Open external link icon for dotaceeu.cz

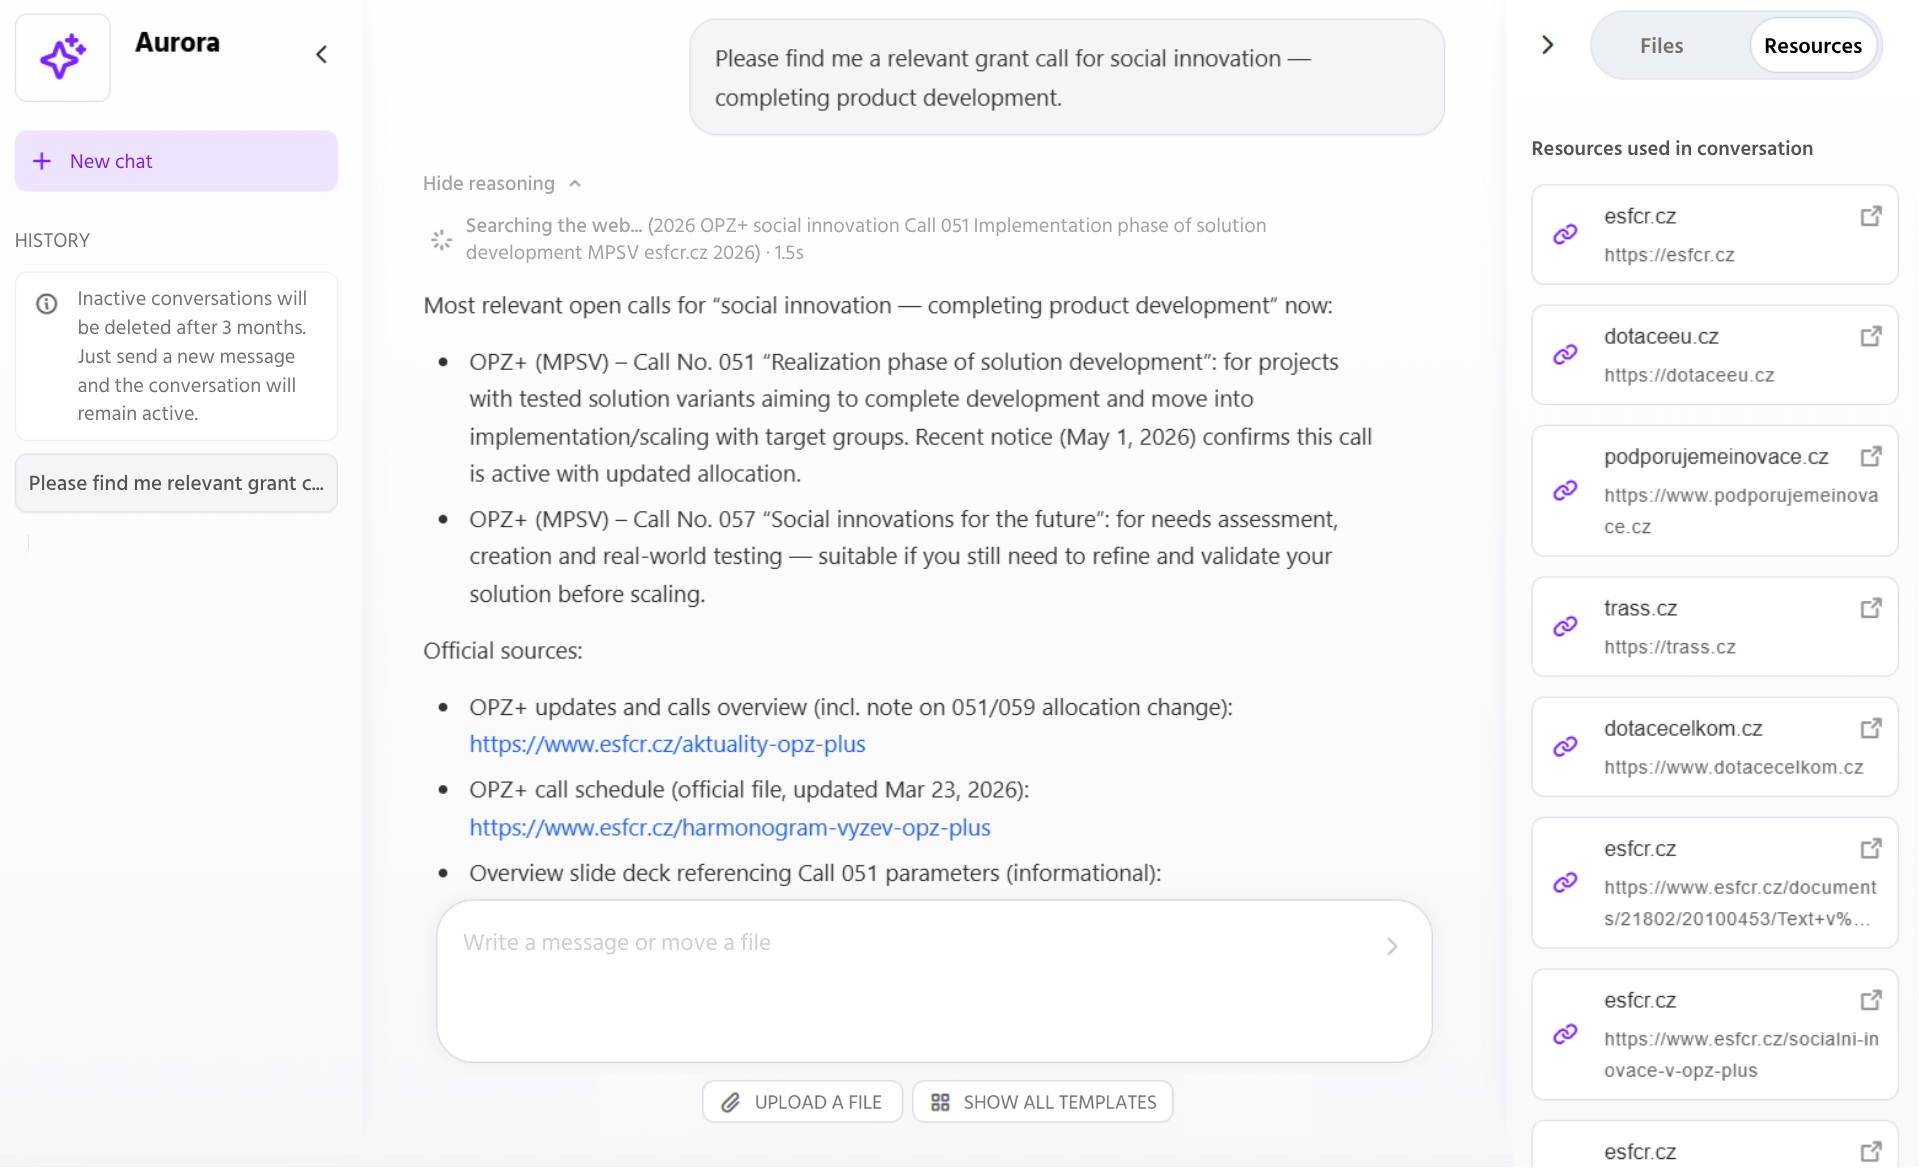click(x=1871, y=337)
